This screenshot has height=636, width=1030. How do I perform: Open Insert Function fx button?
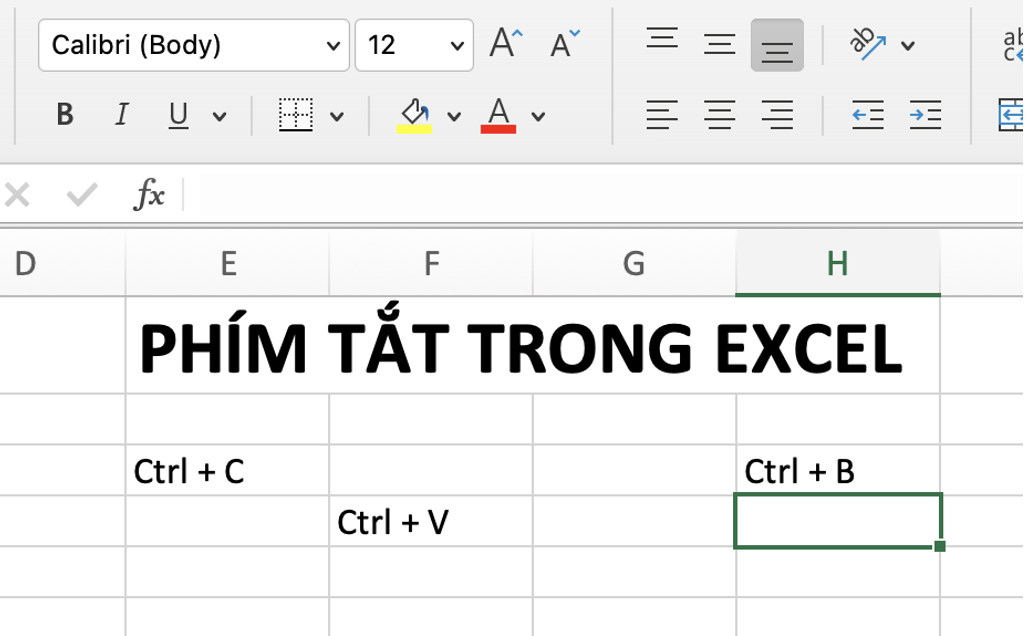click(149, 195)
